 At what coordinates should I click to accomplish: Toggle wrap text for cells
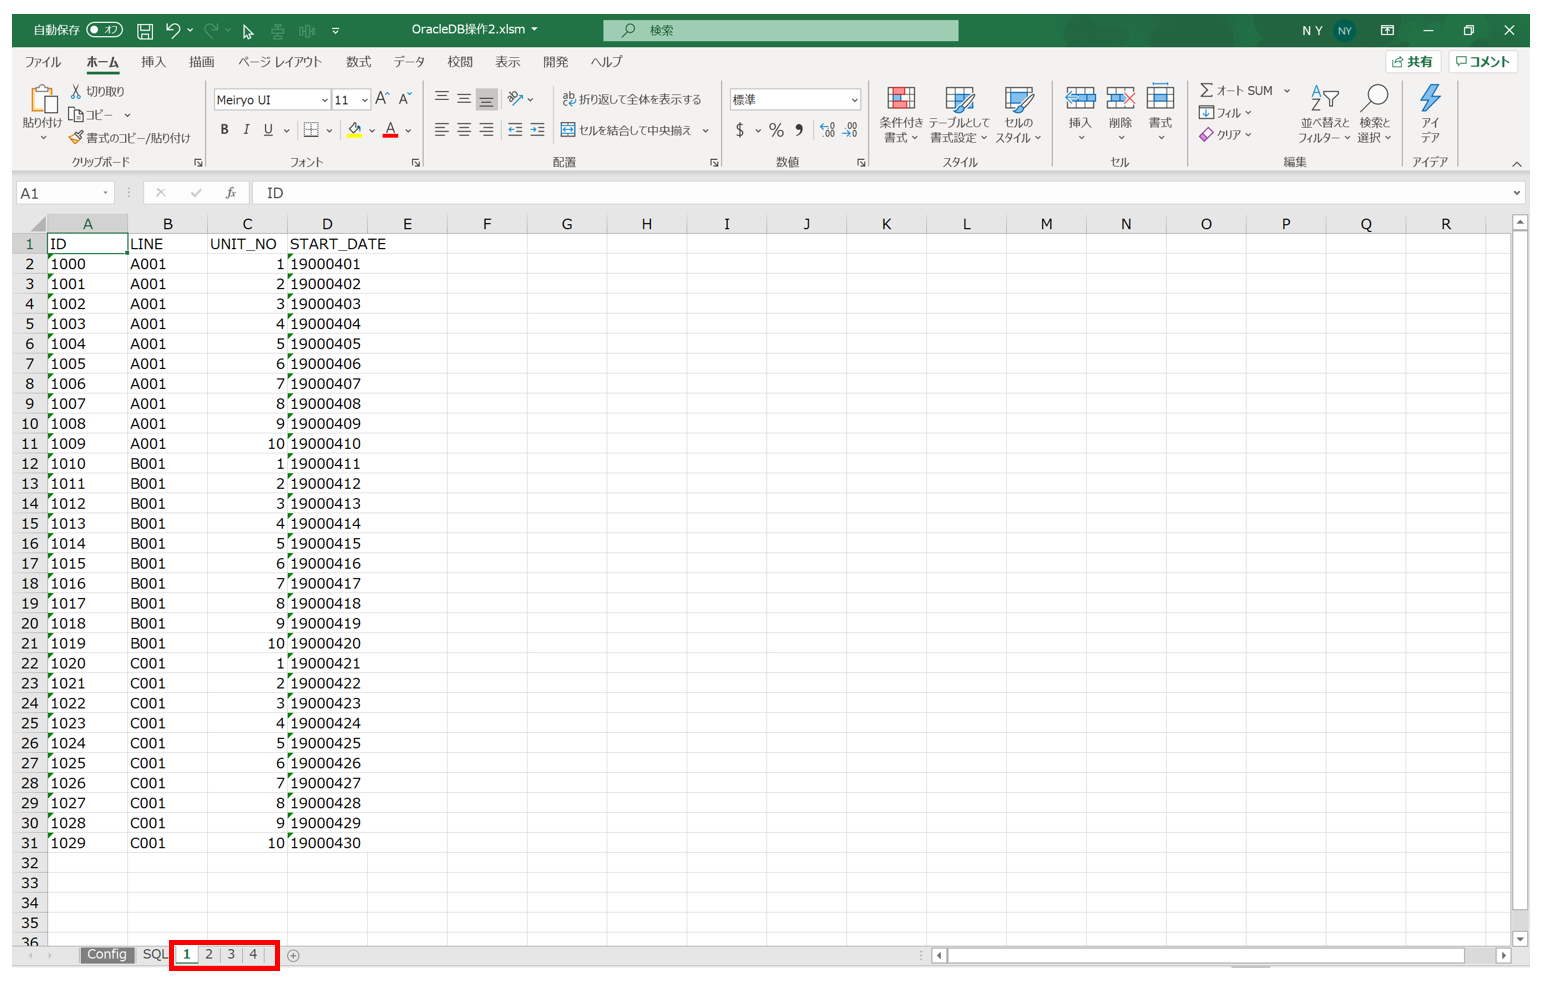click(632, 99)
